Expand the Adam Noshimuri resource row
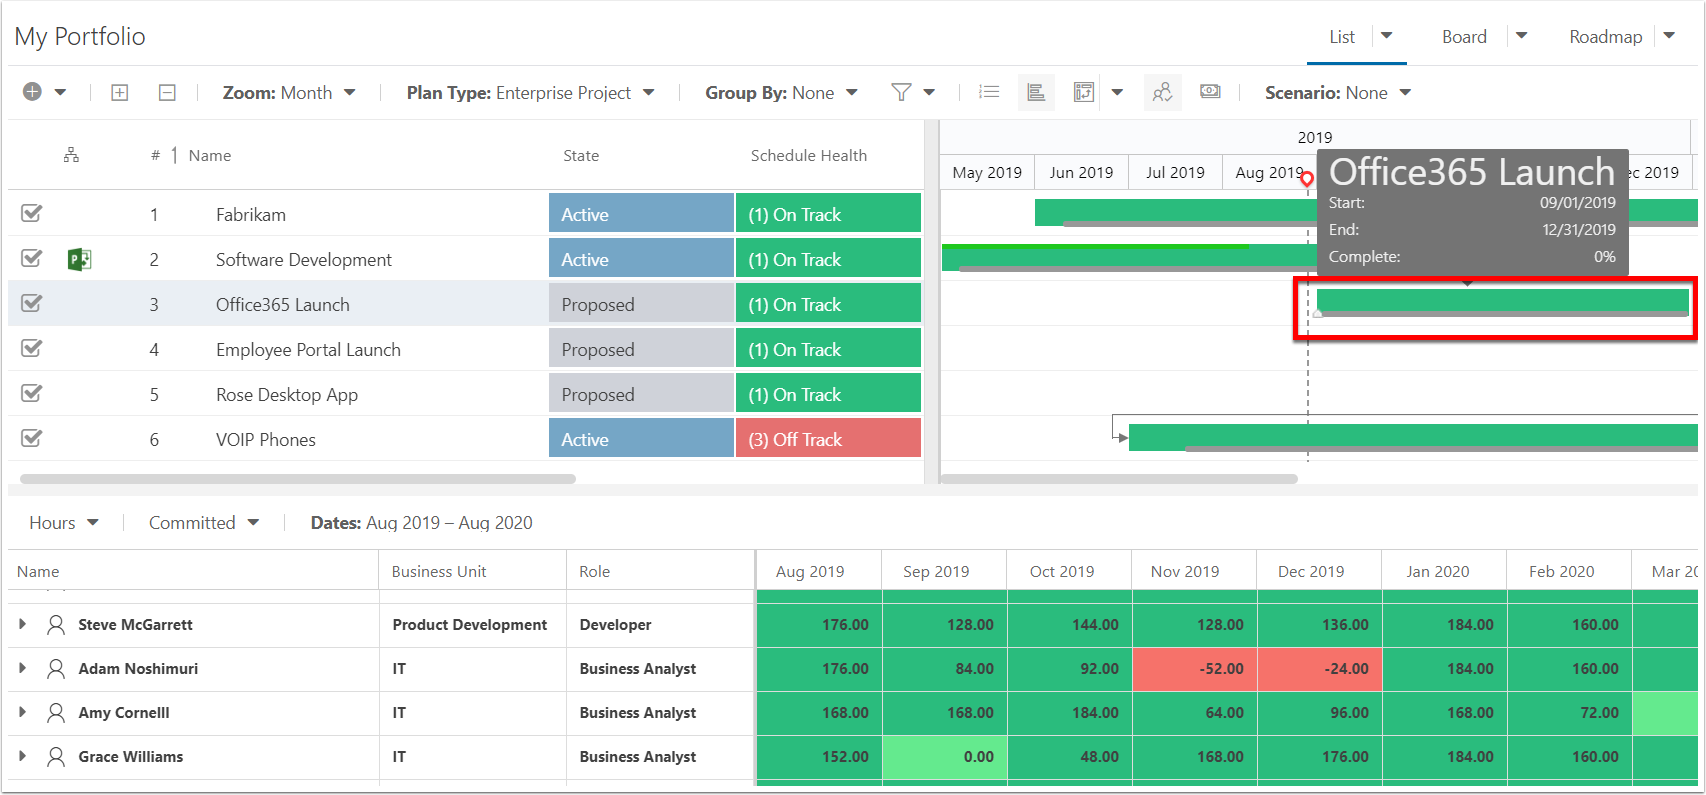Image resolution: width=1706 pixels, height=795 pixels. point(23,668)
